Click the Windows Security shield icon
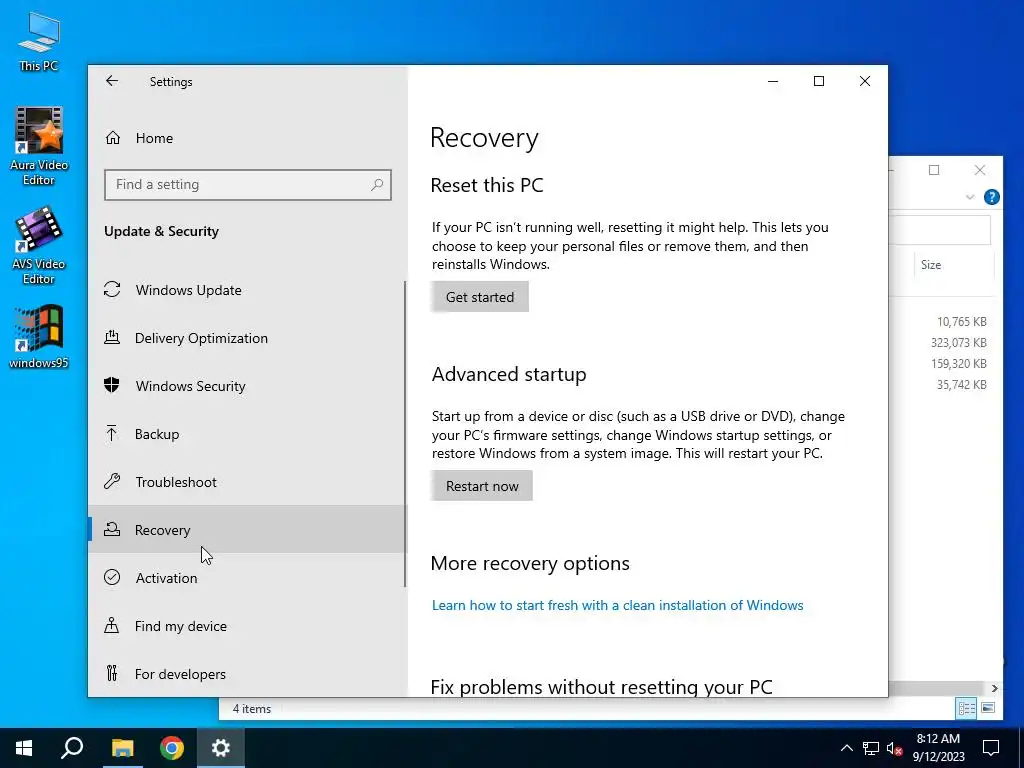 pyautogui.click(x=112, y=385)
